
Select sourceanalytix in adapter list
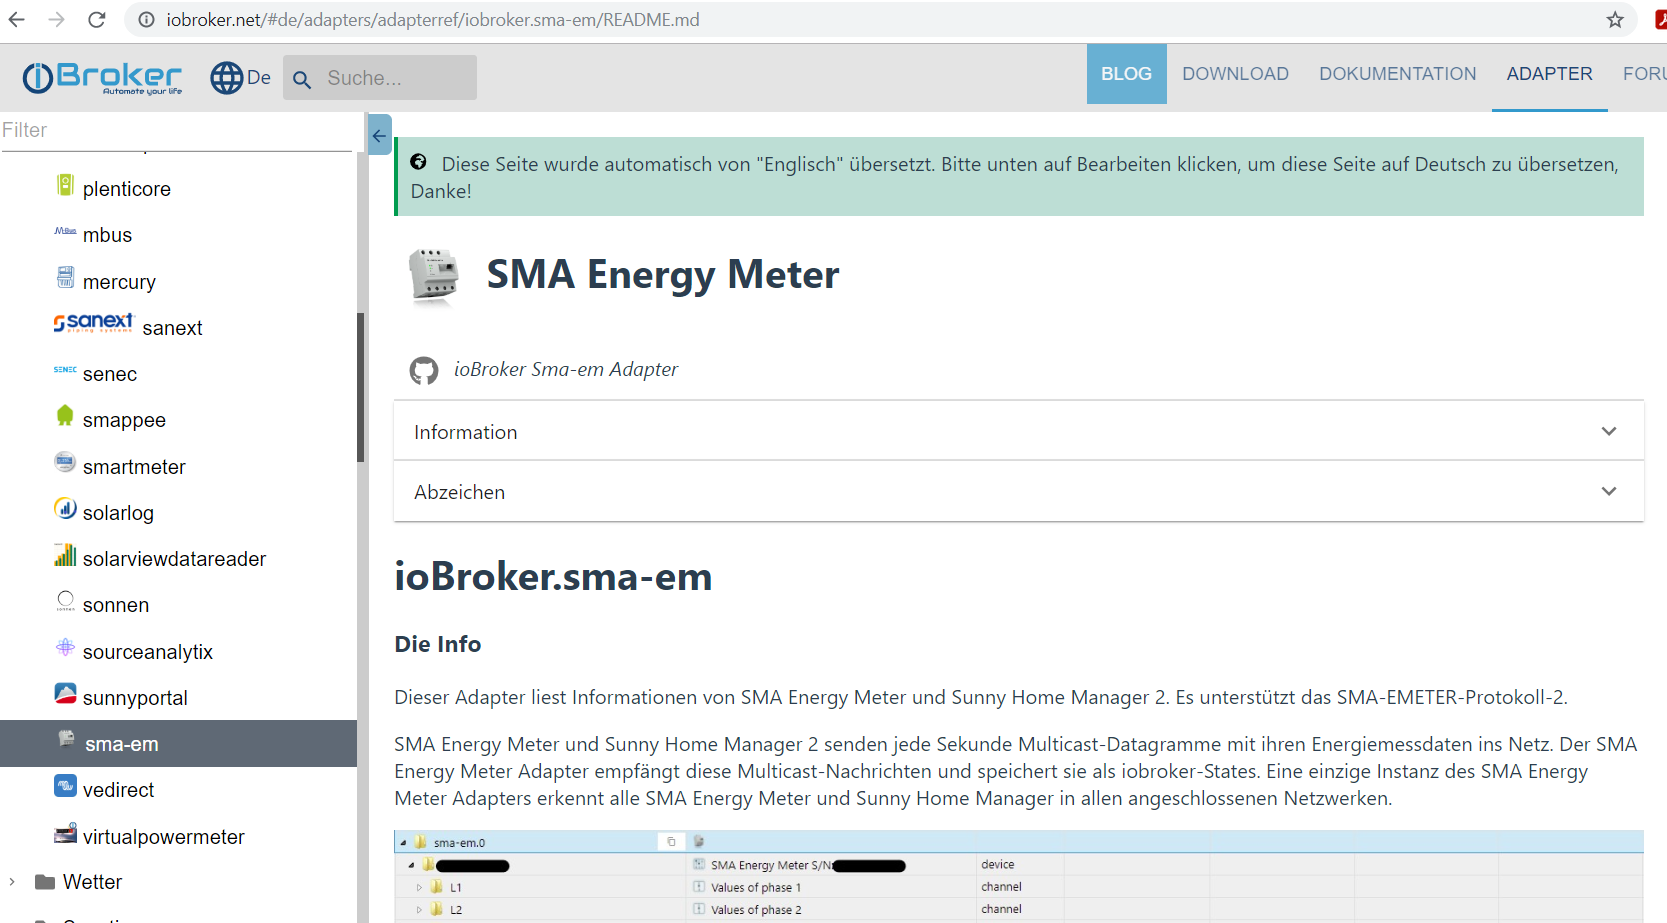point(148,652)
